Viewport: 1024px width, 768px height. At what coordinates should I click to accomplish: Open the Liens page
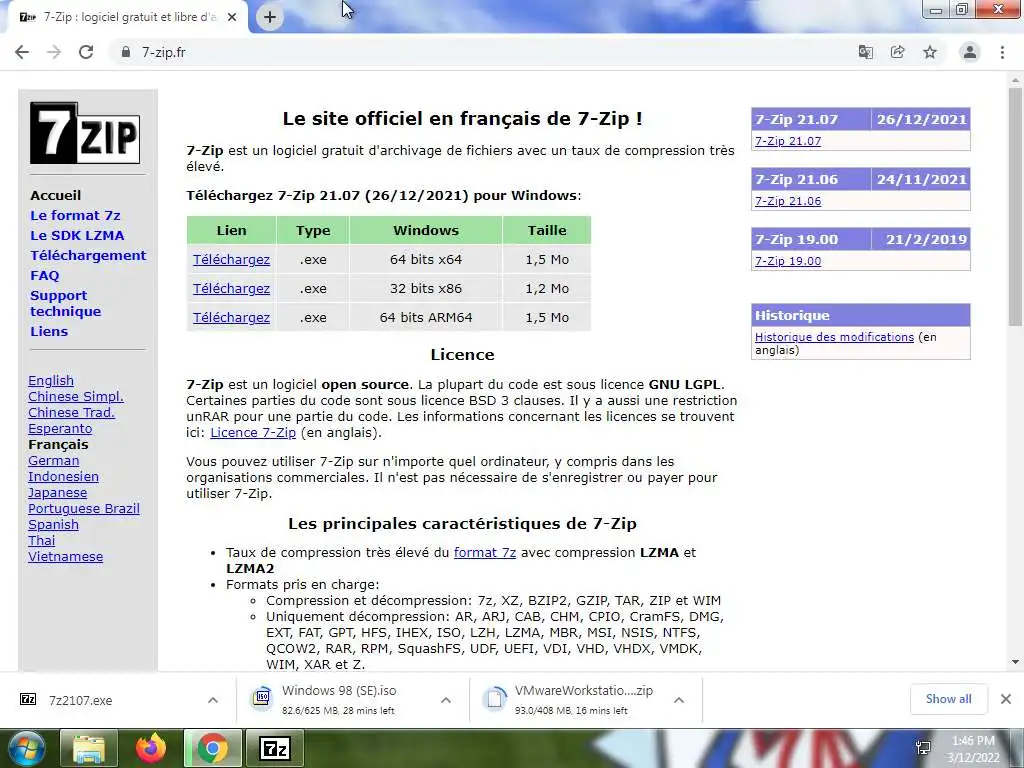(x=49, y=331)
